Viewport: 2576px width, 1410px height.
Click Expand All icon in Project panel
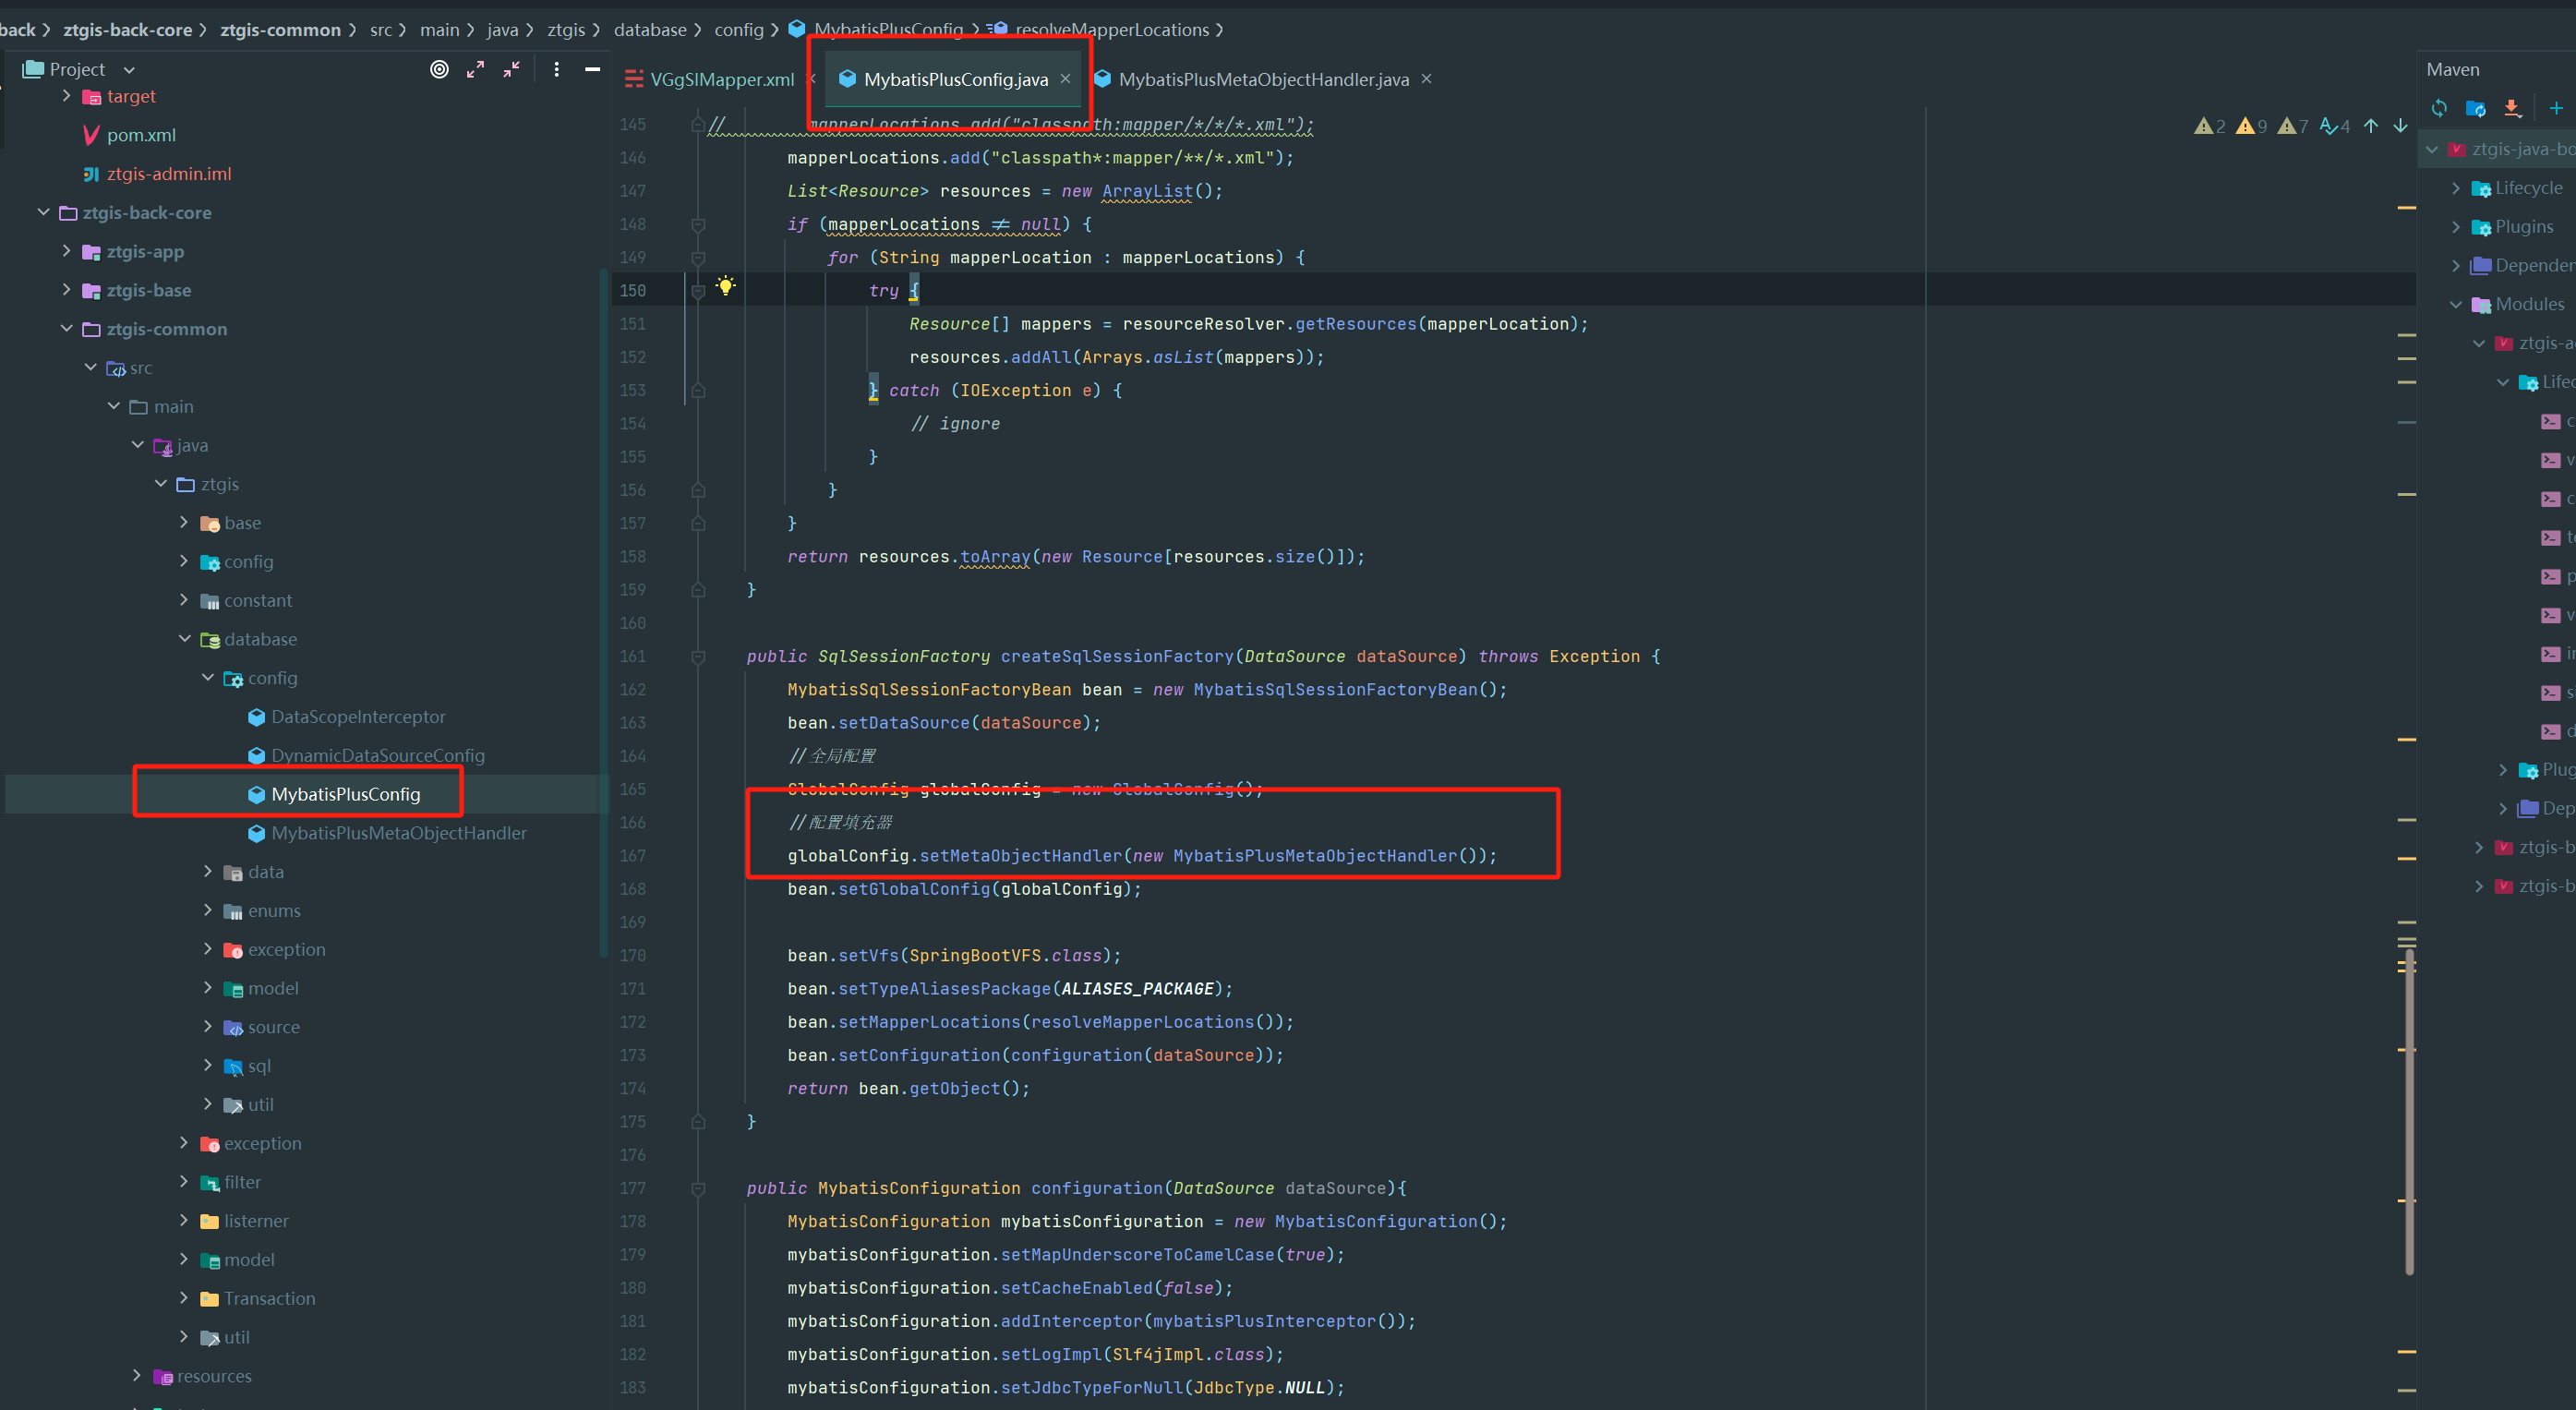[475, 69]
